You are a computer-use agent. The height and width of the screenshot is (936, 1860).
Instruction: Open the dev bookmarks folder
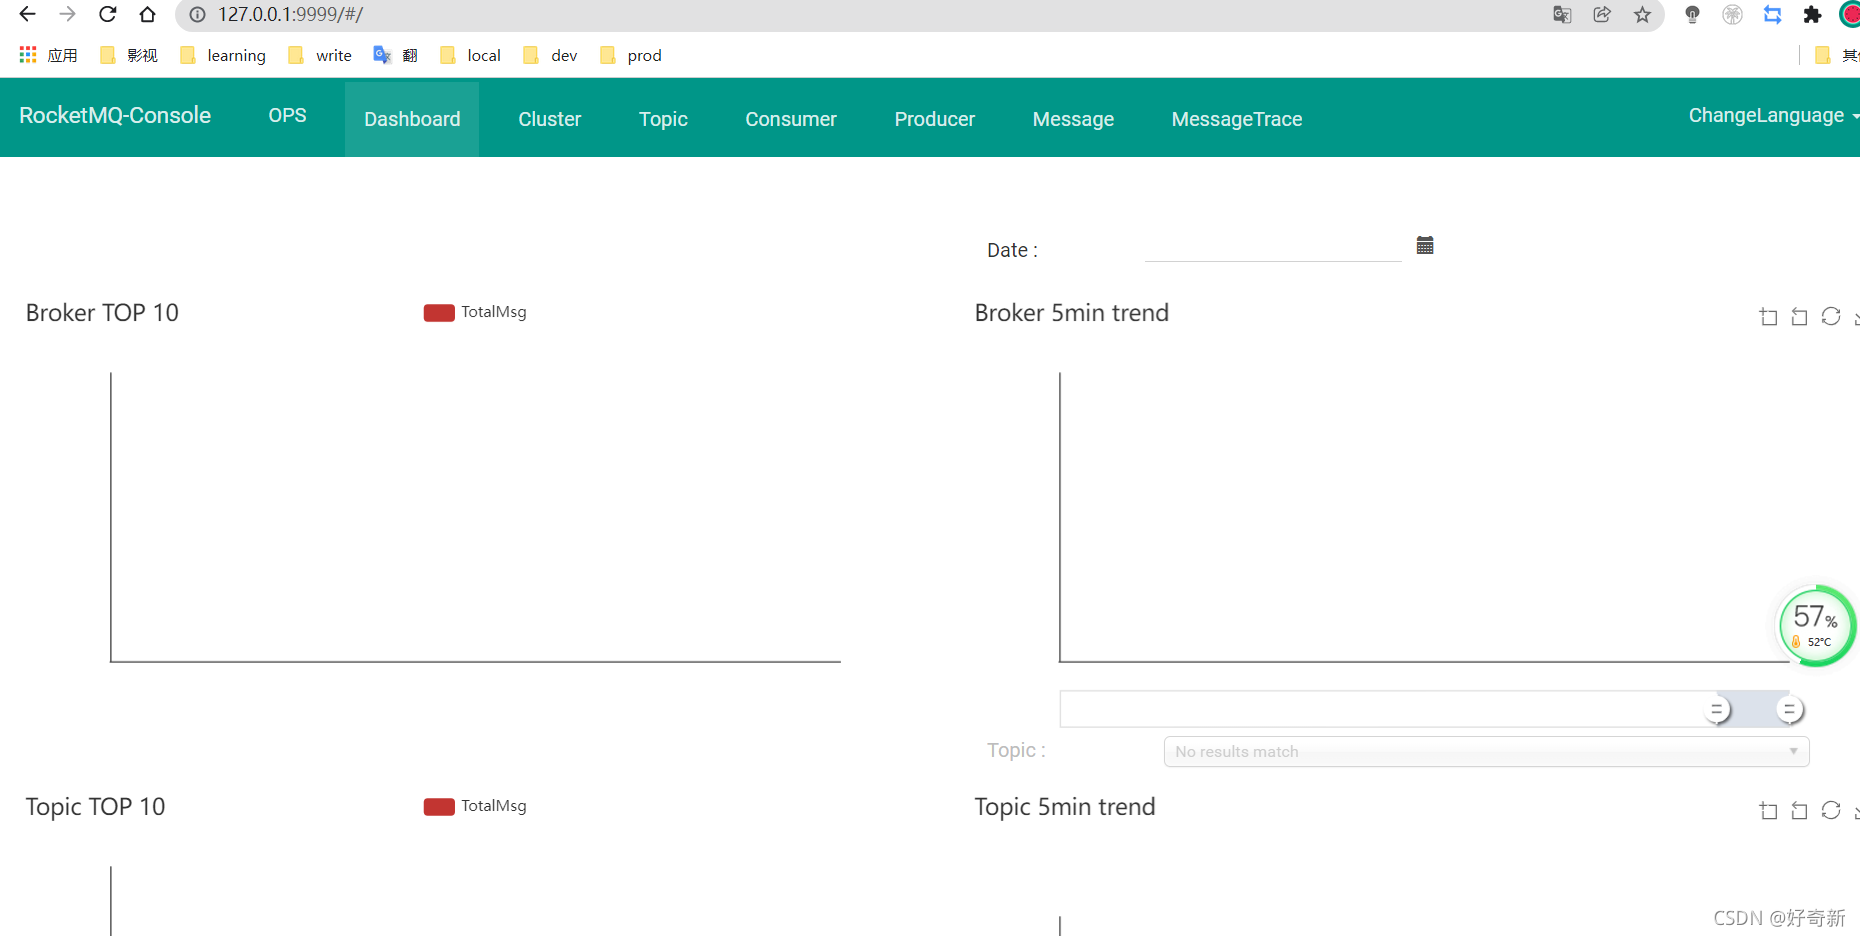550,55
